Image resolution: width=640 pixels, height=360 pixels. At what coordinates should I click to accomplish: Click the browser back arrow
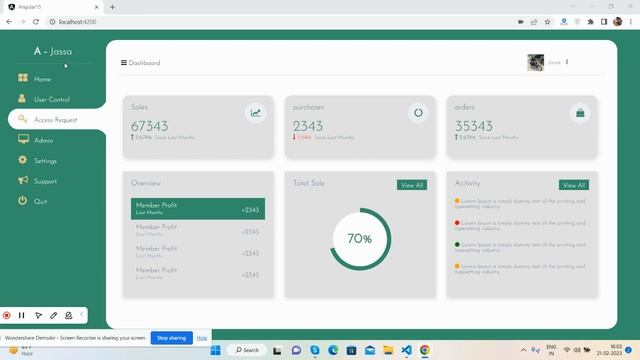click(9, 22)
